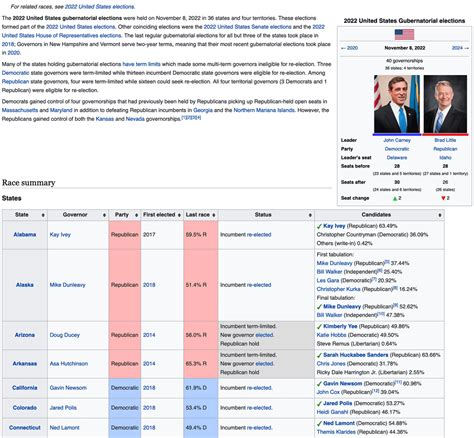
Task: Follow the 'have term limits' link
Action: (x=141, y=64)
